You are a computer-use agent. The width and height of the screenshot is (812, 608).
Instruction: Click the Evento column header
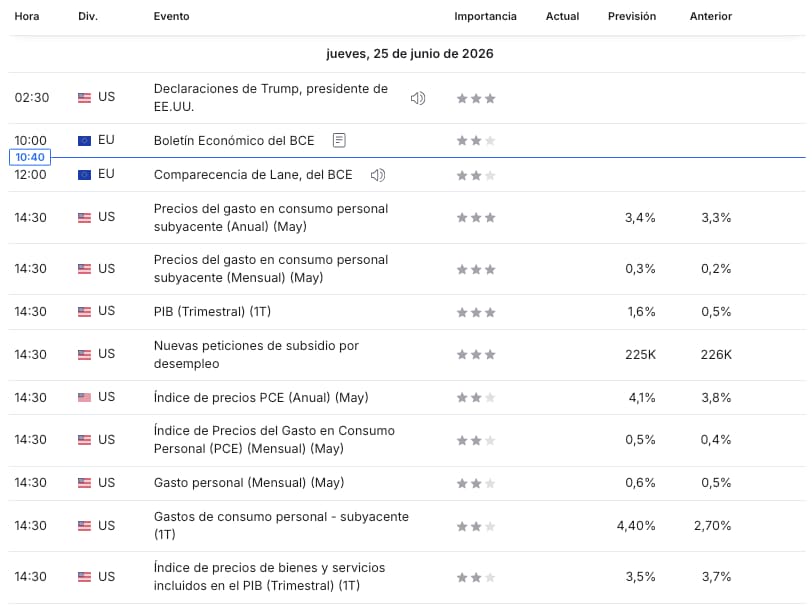pyautogui.click(x=171, y=17)
